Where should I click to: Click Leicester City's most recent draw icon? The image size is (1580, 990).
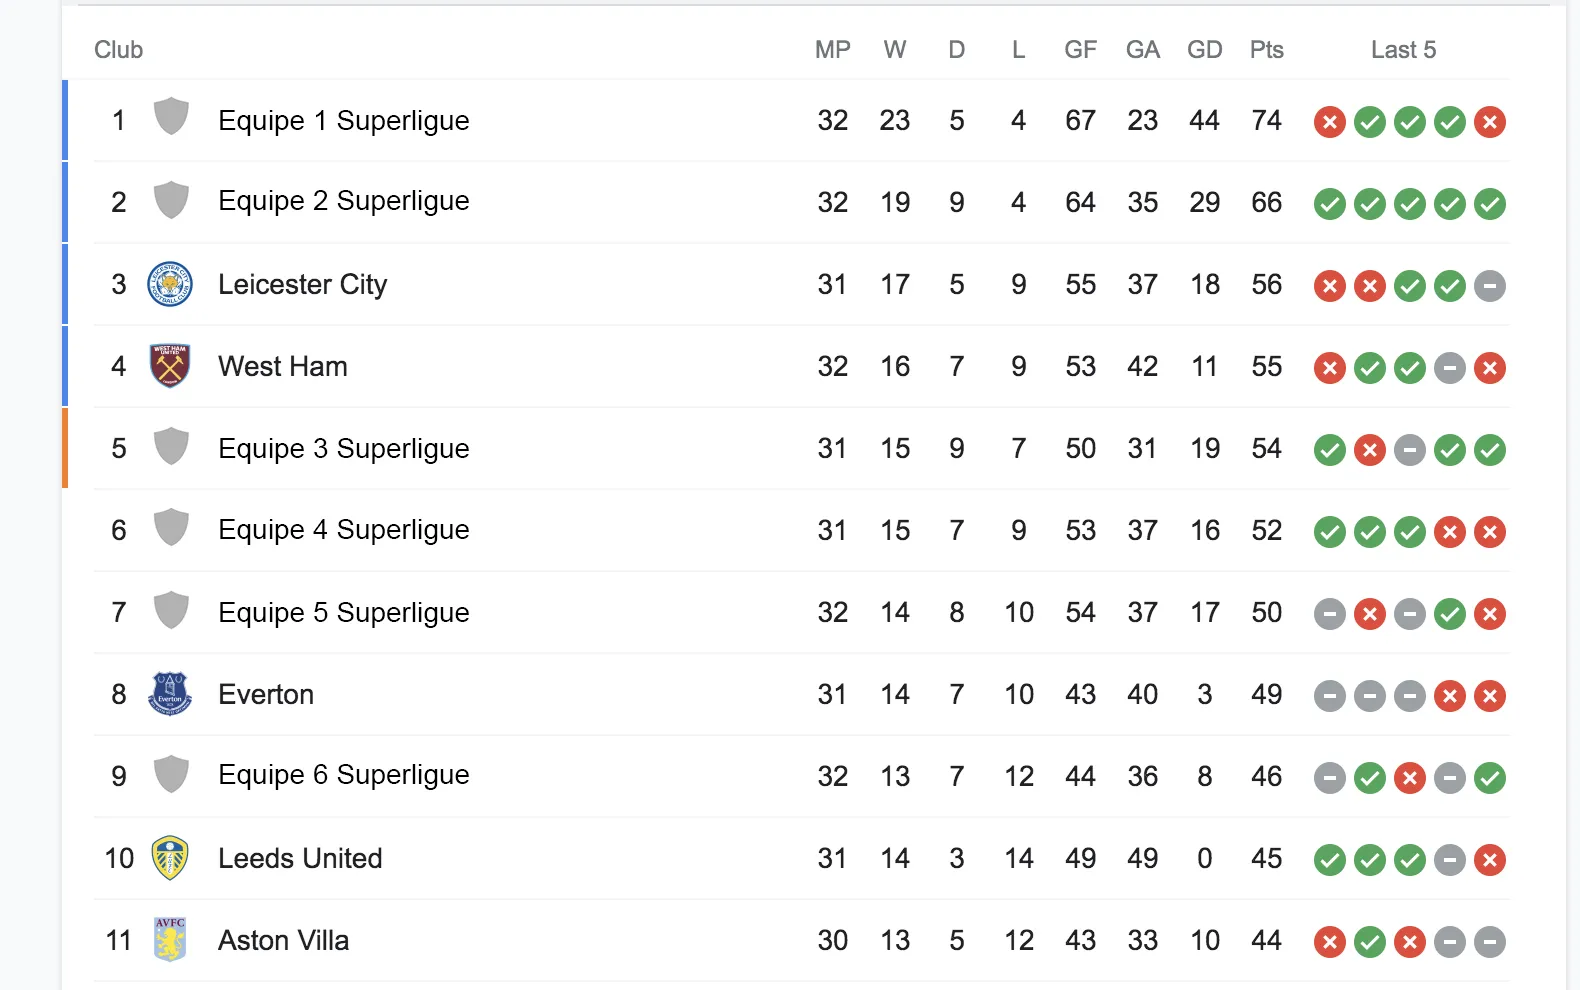[x=1489, y=286]
